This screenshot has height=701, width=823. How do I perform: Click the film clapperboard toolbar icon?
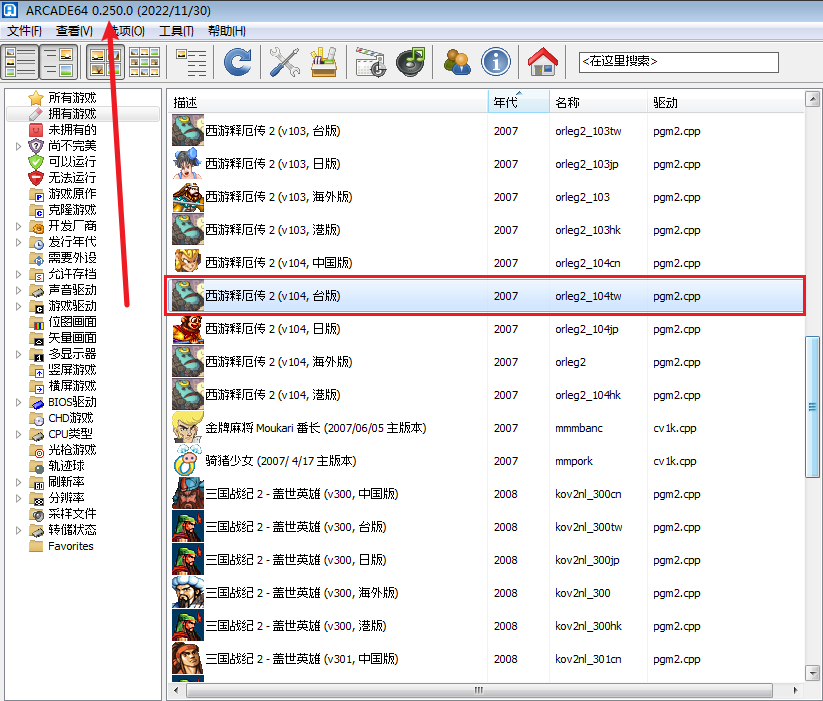[x=370, y=62]
